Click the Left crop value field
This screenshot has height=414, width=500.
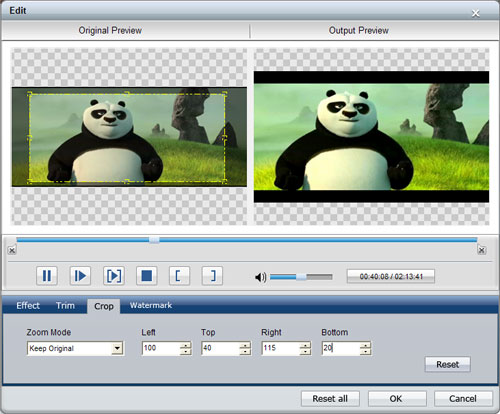[x=161, y=348]
